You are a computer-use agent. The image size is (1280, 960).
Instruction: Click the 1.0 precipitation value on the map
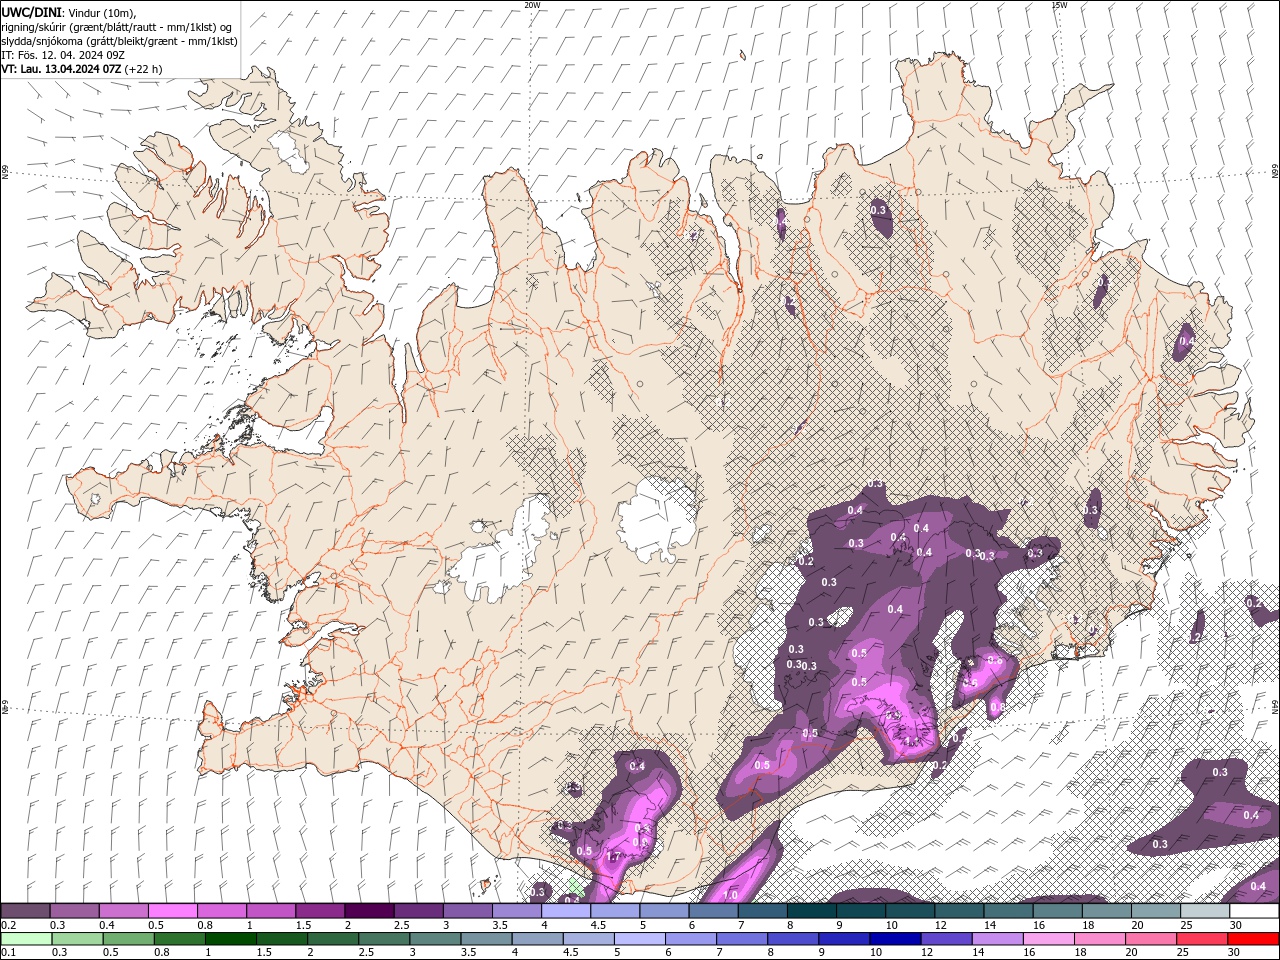(730, 895)
